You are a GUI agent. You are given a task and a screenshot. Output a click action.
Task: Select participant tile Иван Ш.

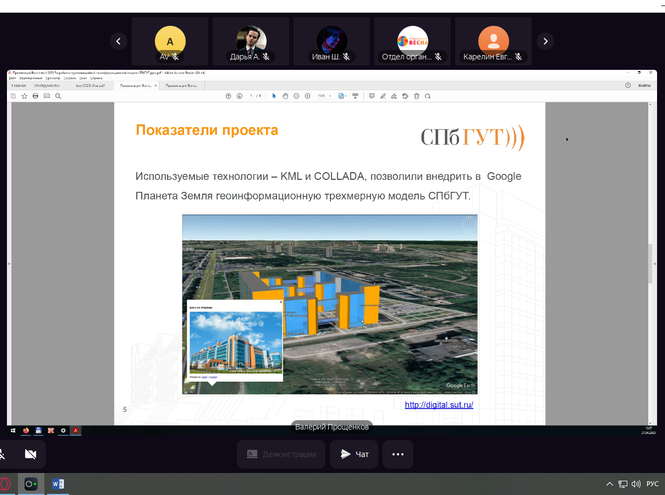point(332,41)
